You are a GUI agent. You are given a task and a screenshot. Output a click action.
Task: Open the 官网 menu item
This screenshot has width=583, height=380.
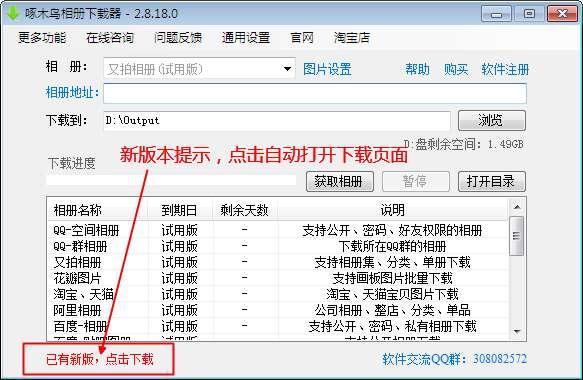(302, 38)
